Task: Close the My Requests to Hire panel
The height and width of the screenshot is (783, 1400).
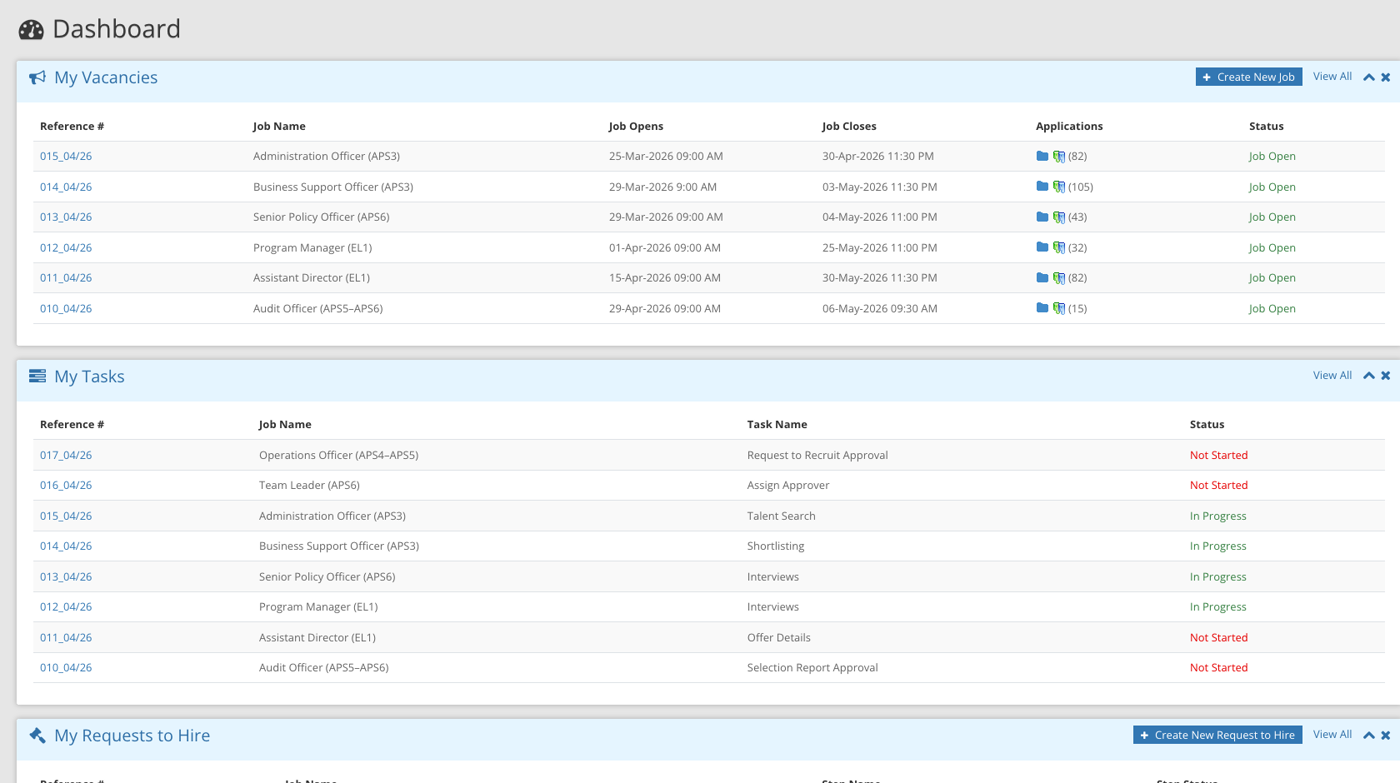Action: click(x=1386, y=735)
